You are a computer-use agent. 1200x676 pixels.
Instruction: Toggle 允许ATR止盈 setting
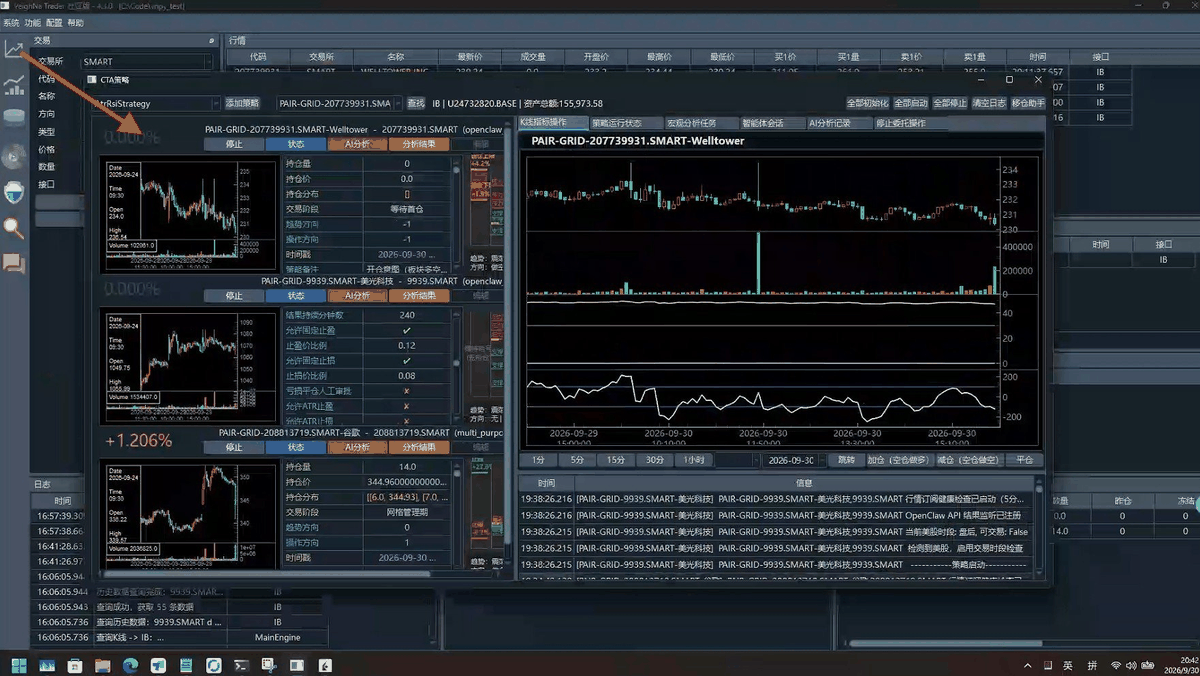pyautogui.click(x=406, y=406)
